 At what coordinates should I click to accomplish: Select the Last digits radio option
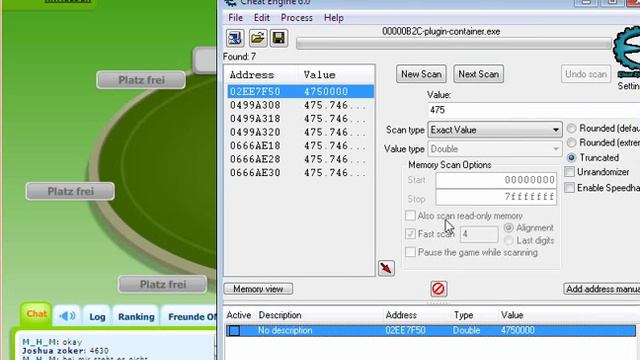[x=509, y=240]
